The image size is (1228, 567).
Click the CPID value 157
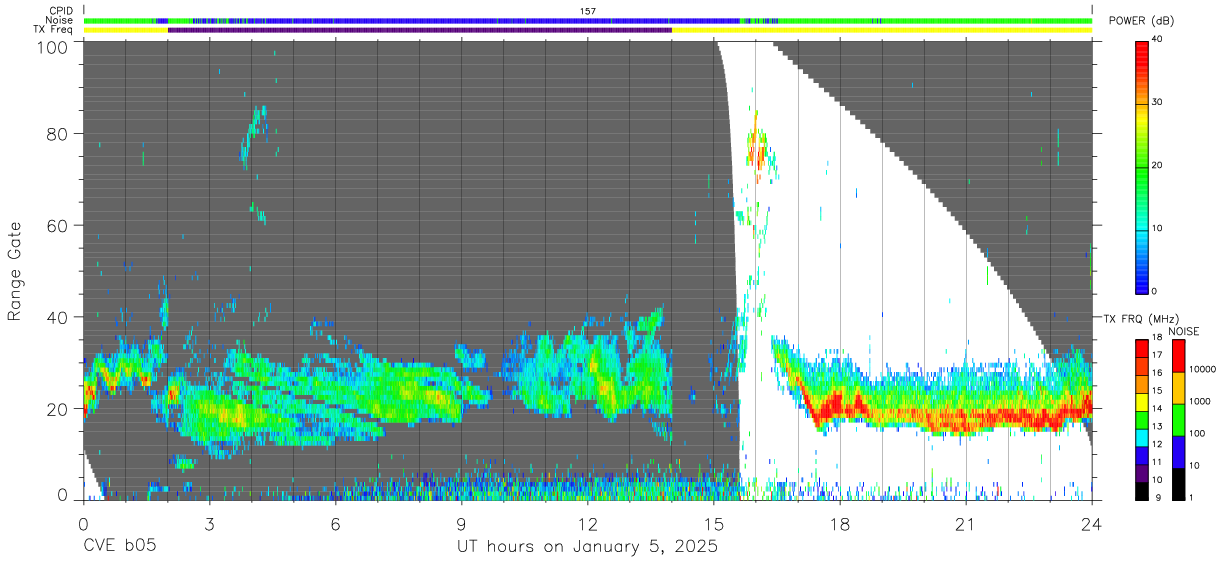click(x=588, y=11)
